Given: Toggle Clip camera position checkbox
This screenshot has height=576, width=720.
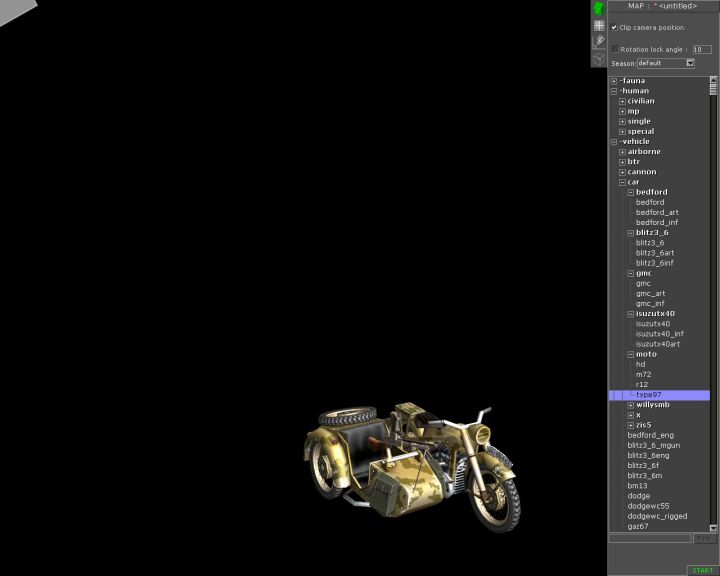Looking at the screenshot, I should coord(614,27).
